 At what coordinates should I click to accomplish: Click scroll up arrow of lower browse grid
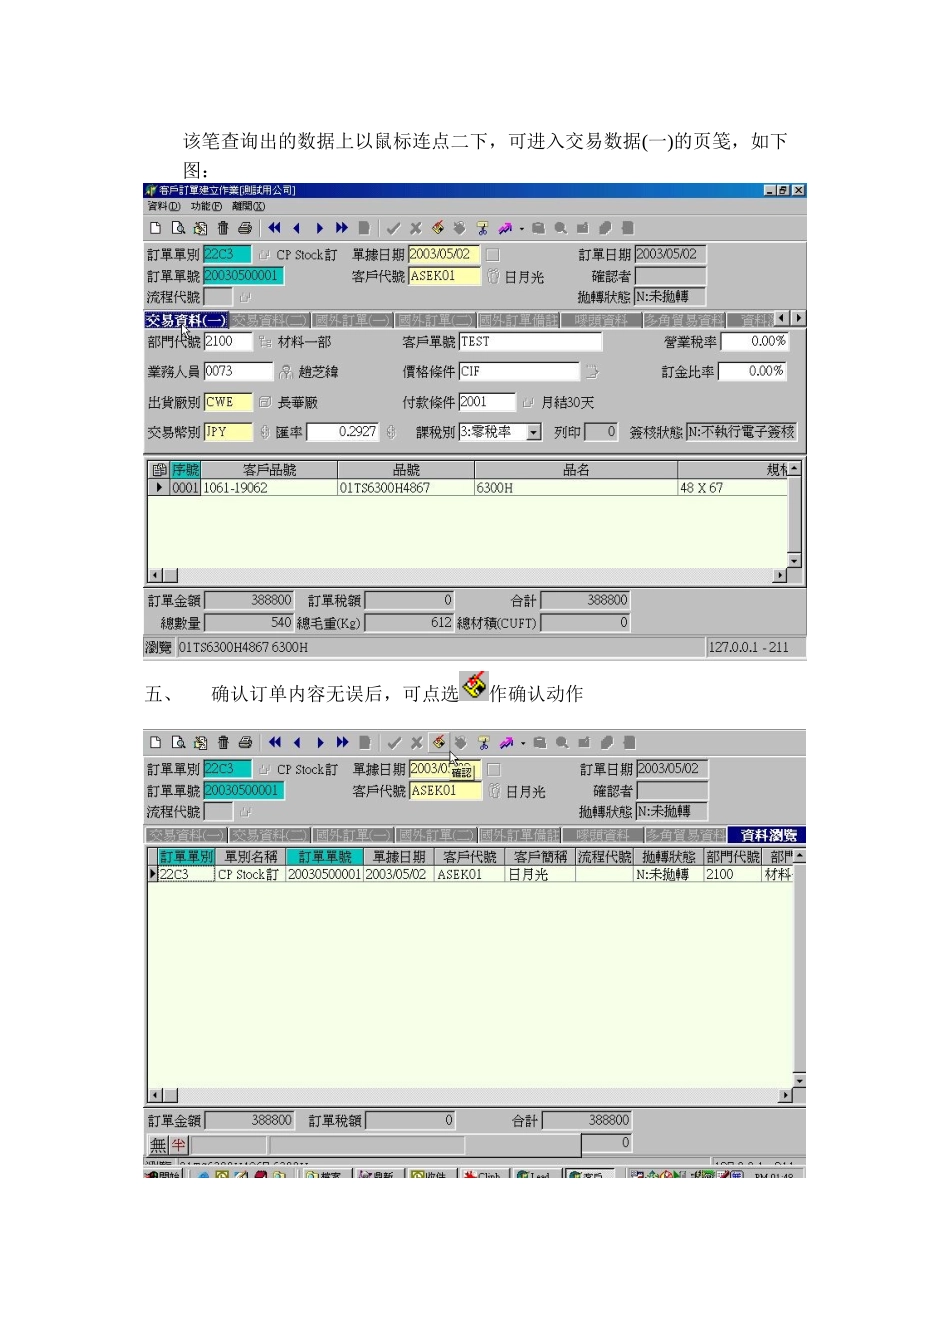[x=798, y=857]
